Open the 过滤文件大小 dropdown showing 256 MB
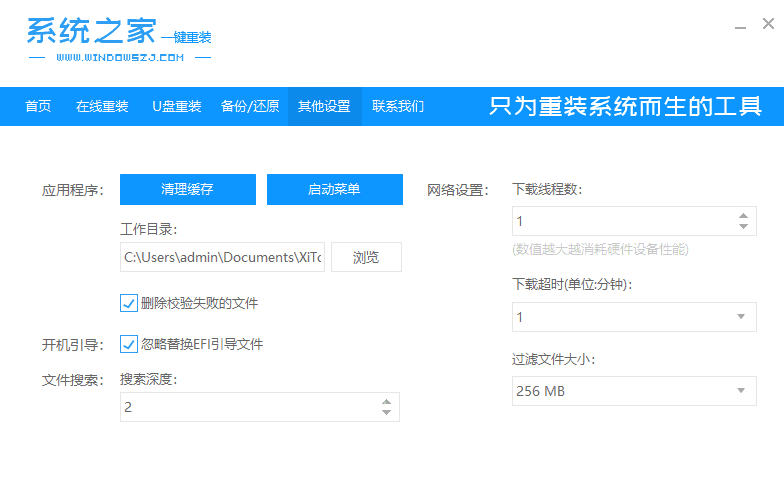Image resolution: width=784 pixels, height=493 pixels. [x=741, y=391]
